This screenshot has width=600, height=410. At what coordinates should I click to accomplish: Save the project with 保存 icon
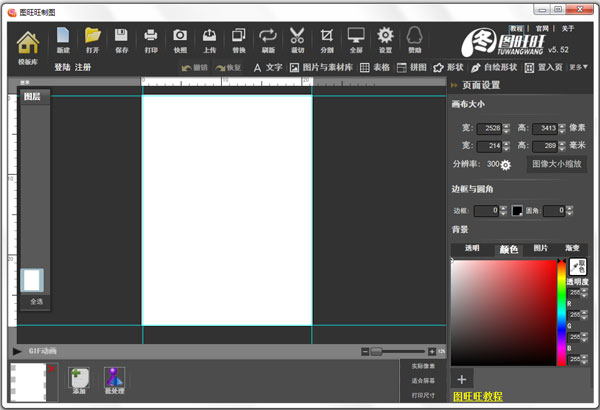click(121, 40)
